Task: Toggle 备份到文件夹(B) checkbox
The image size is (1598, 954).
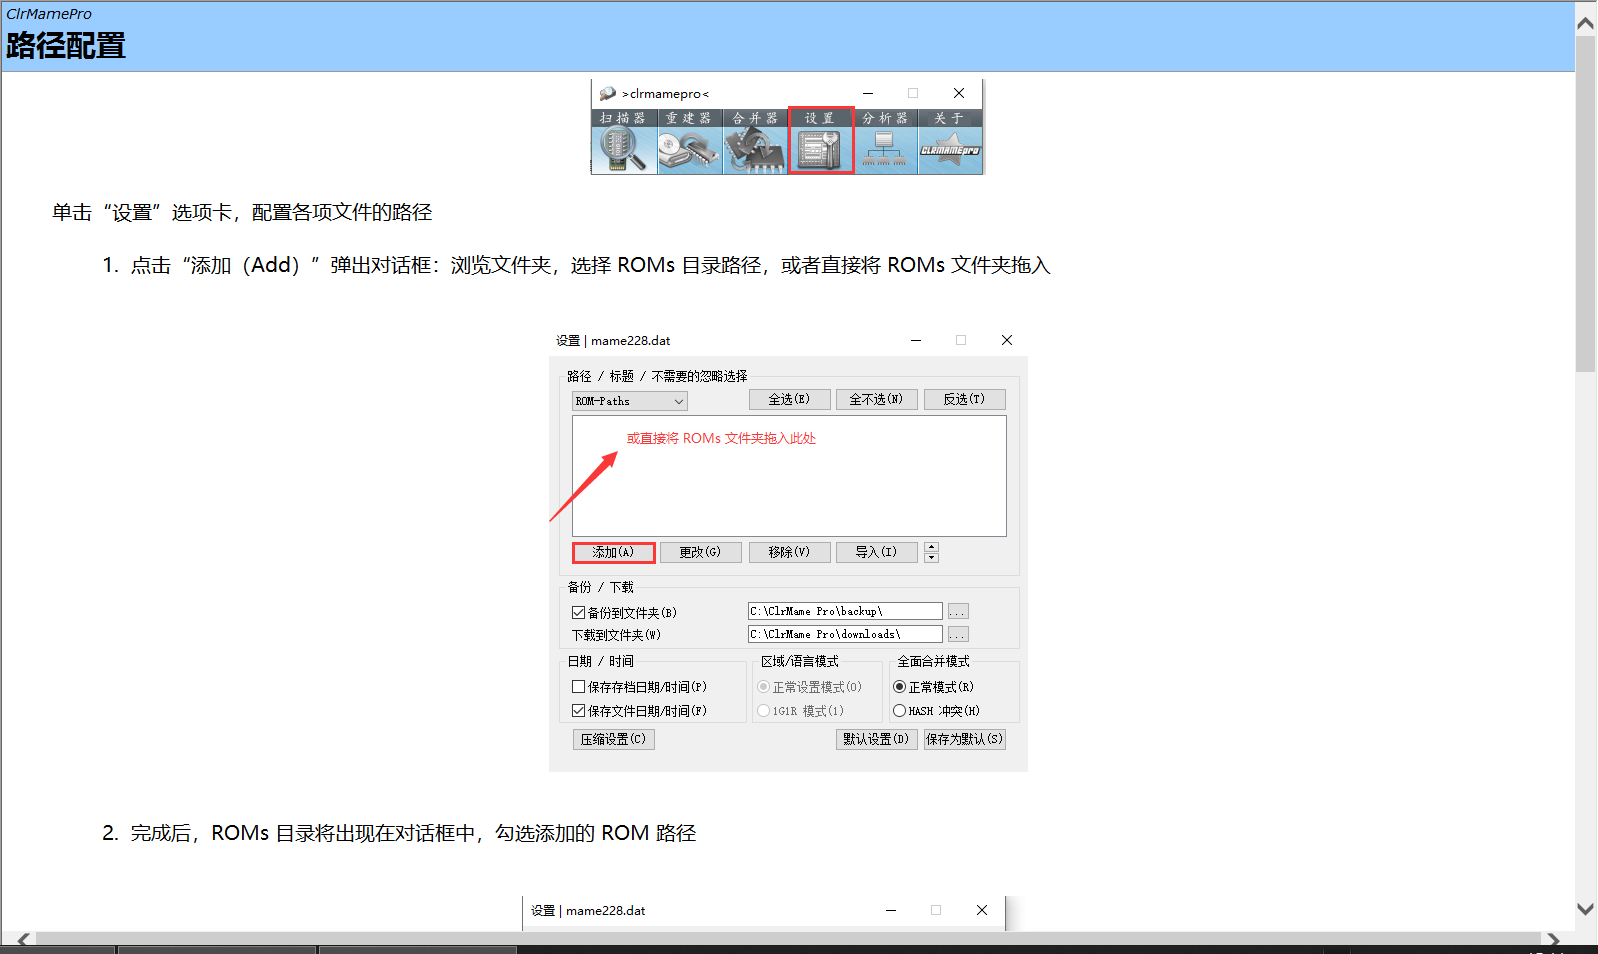Action: pyautogui.click(x=578, y=612)
